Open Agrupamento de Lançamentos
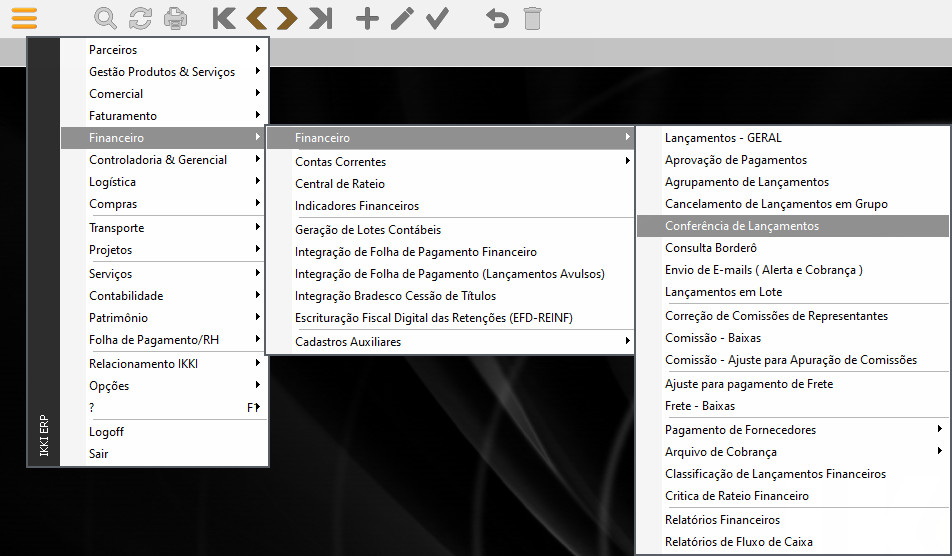The width and height of the screenshot is (952, 556). pos(793,181)
